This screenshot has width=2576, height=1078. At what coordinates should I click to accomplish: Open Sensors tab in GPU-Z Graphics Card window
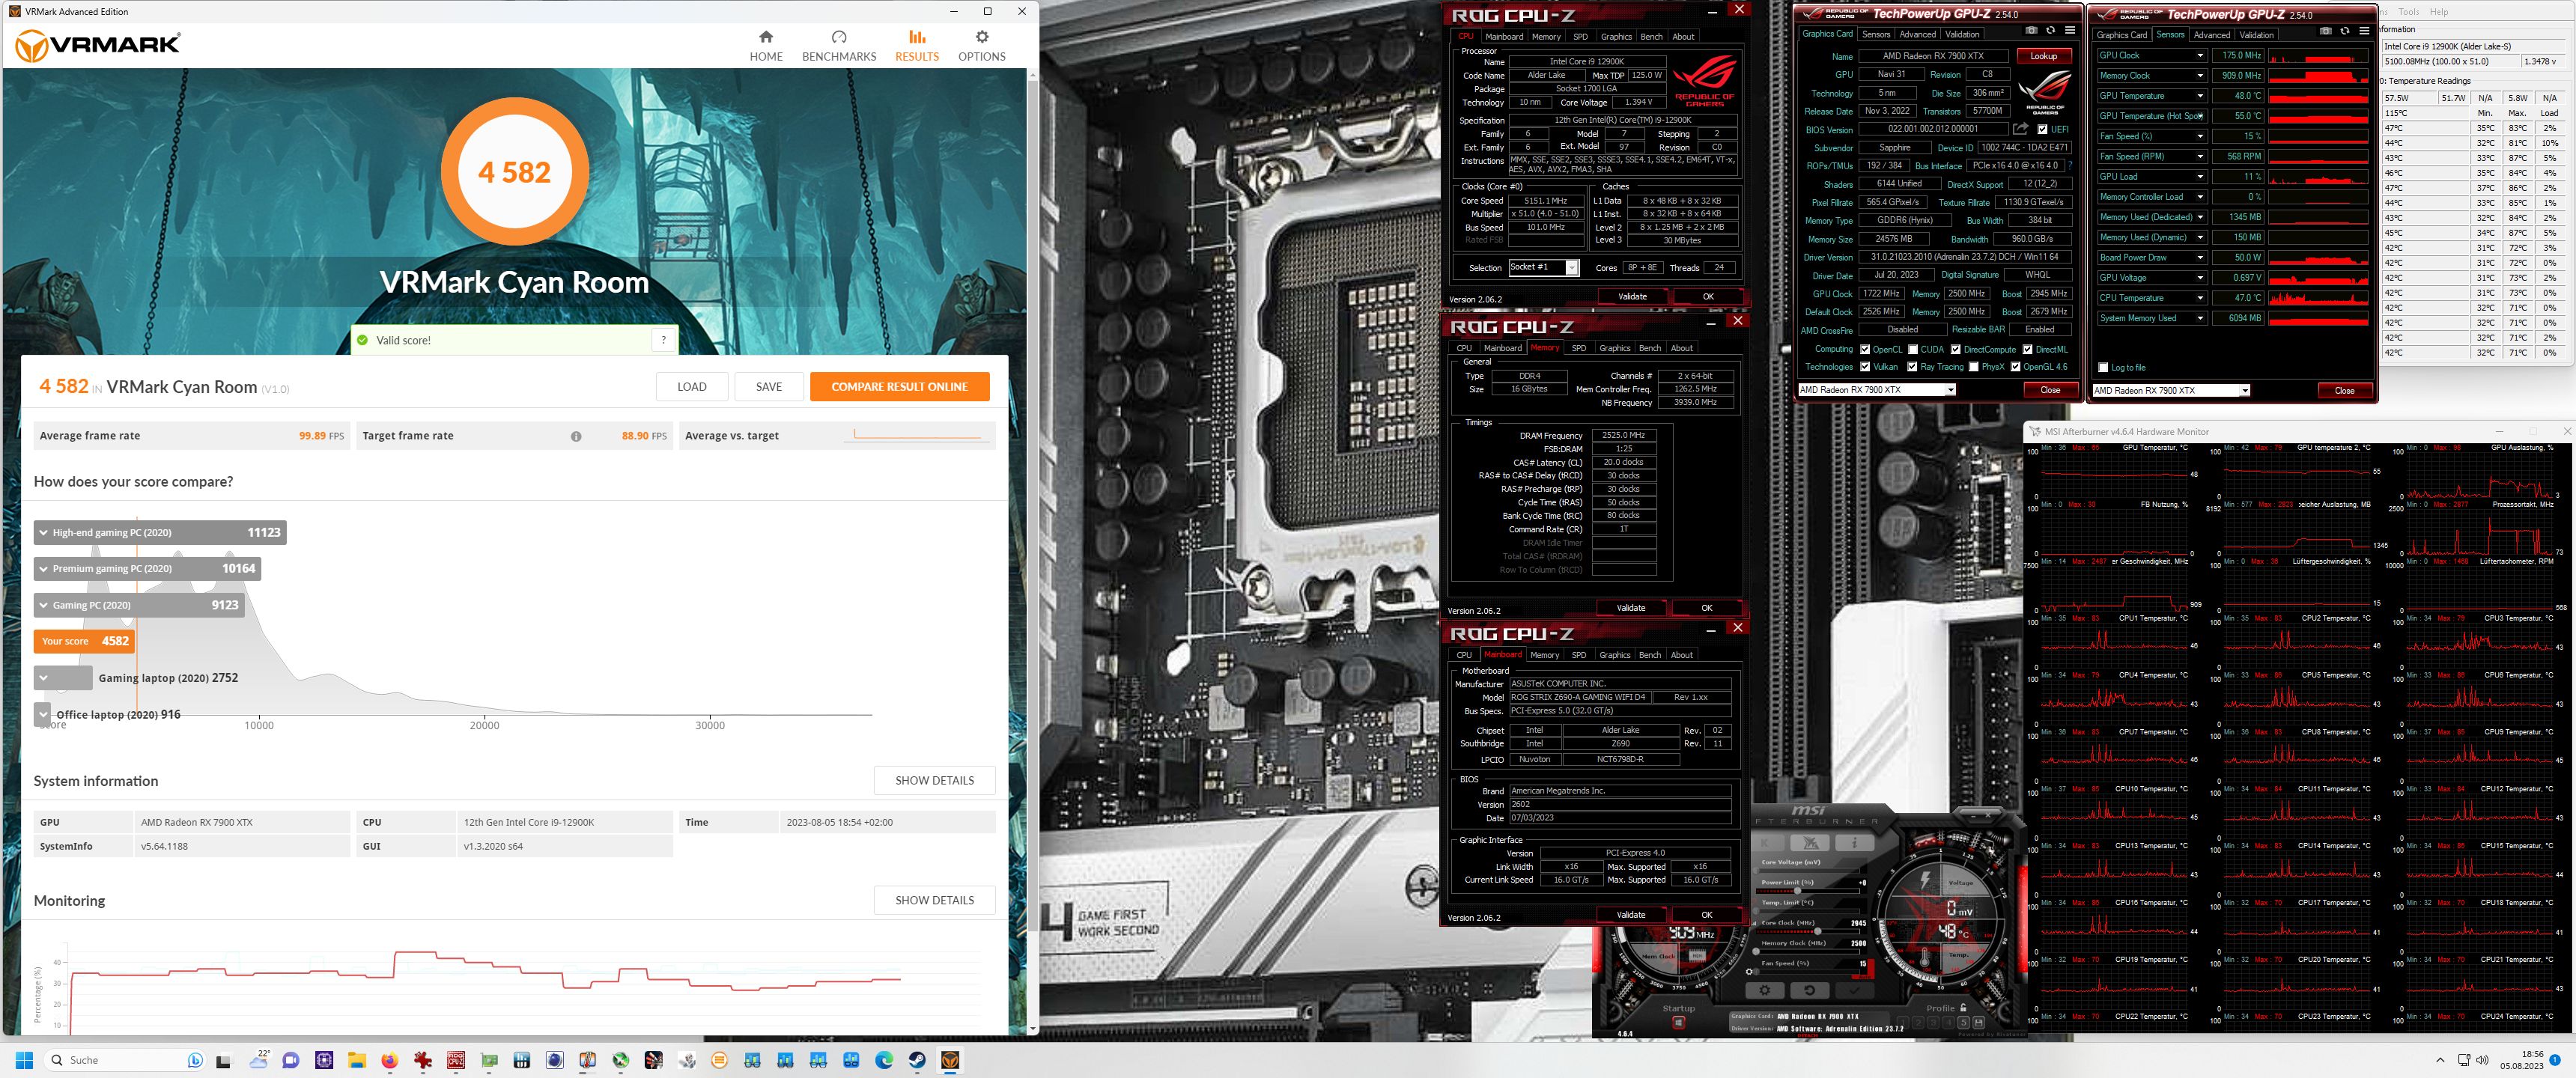pos(1876,34)
